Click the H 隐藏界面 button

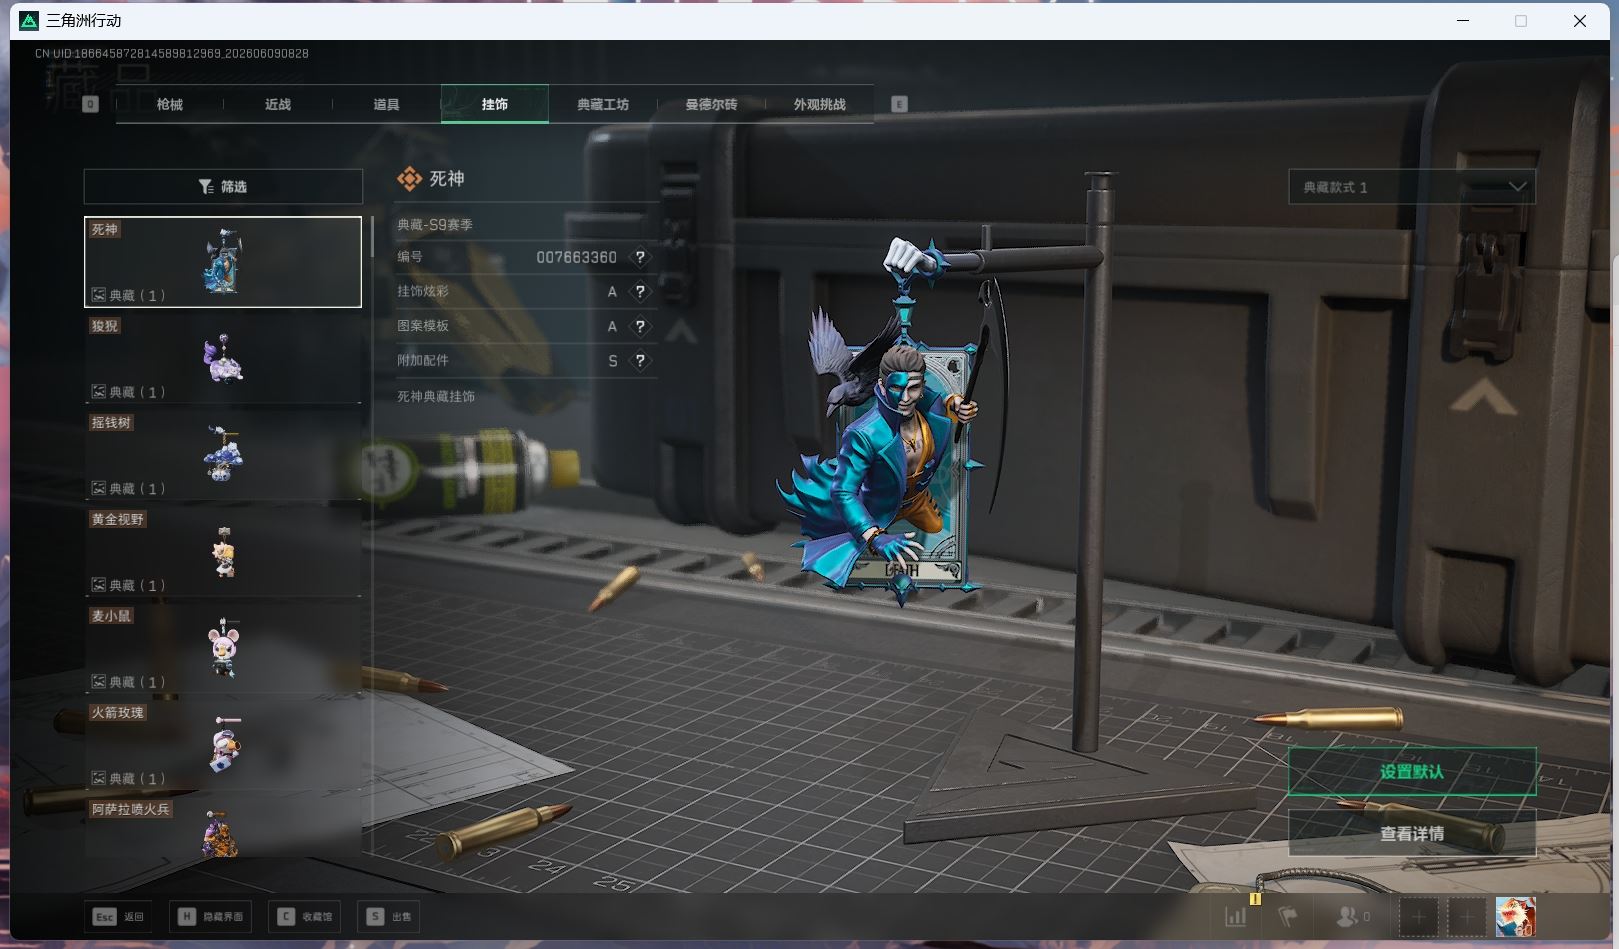(211, 916)
